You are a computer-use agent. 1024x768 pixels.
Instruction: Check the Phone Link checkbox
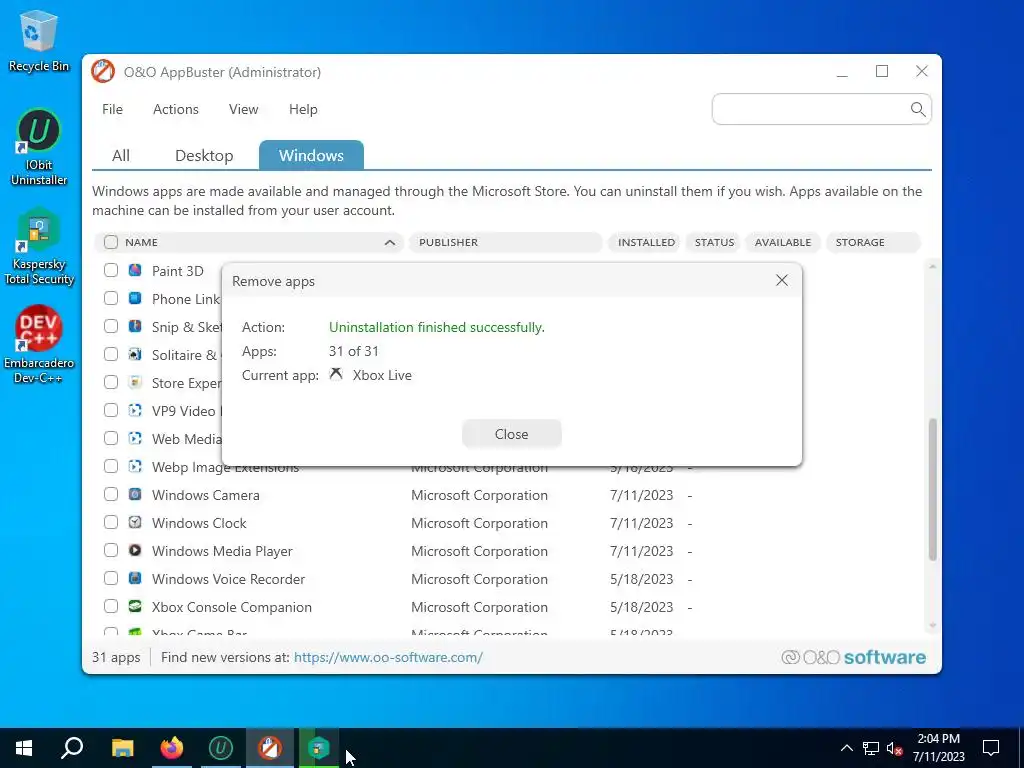pyautogui.click(x=111, y=298)
